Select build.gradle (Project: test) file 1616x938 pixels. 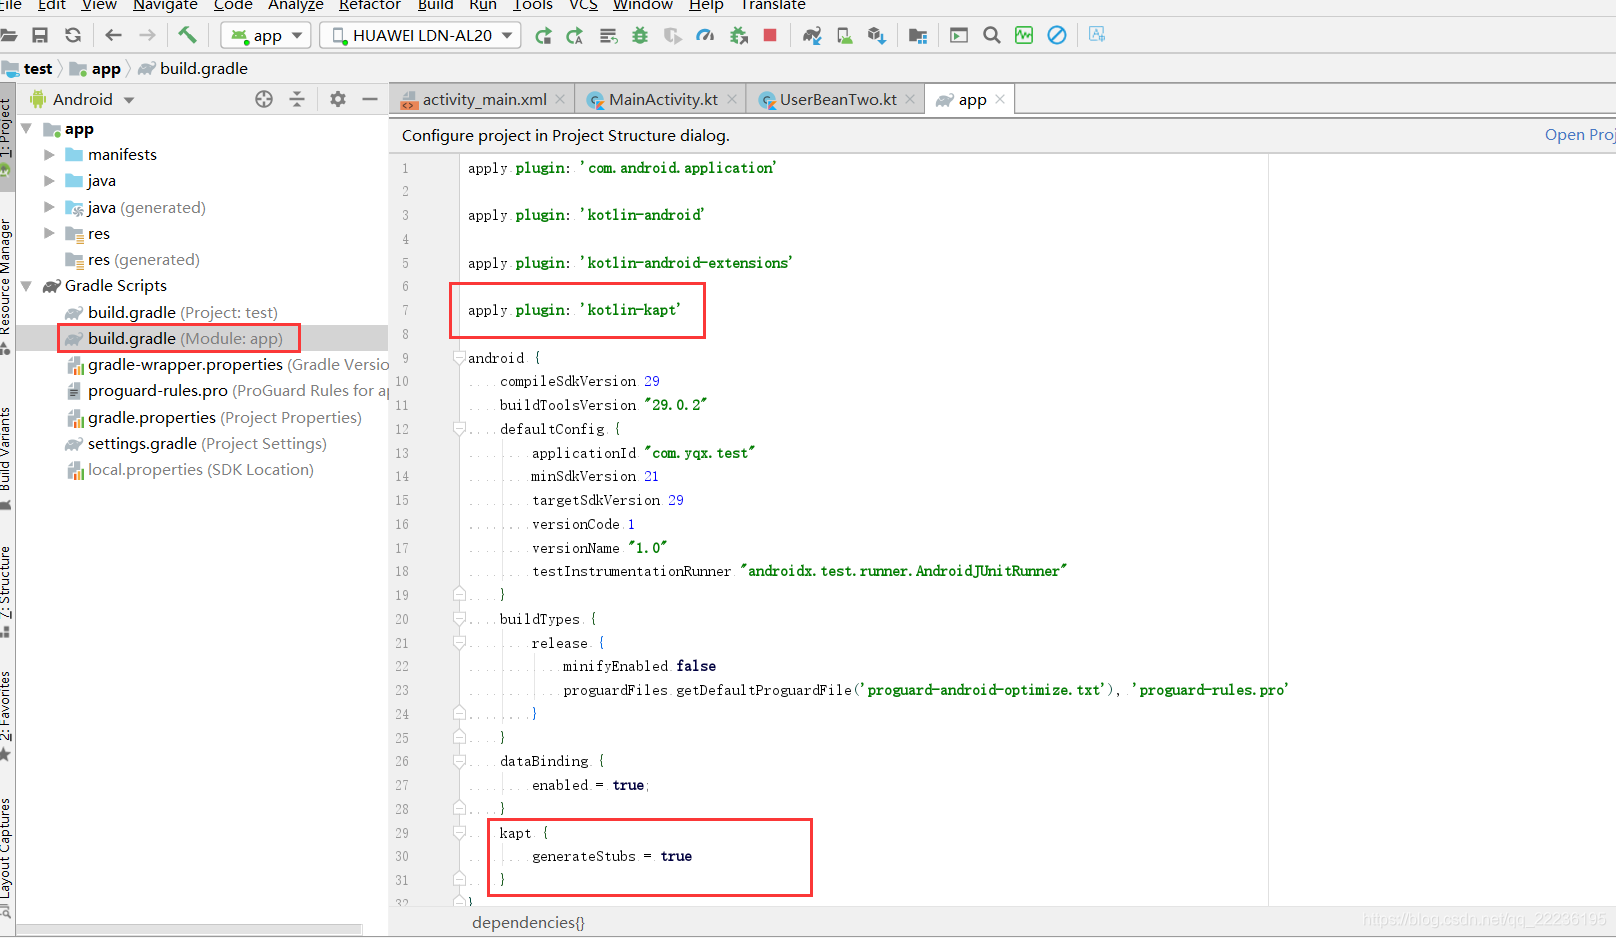pyautogui.click(x=171, y=313)
